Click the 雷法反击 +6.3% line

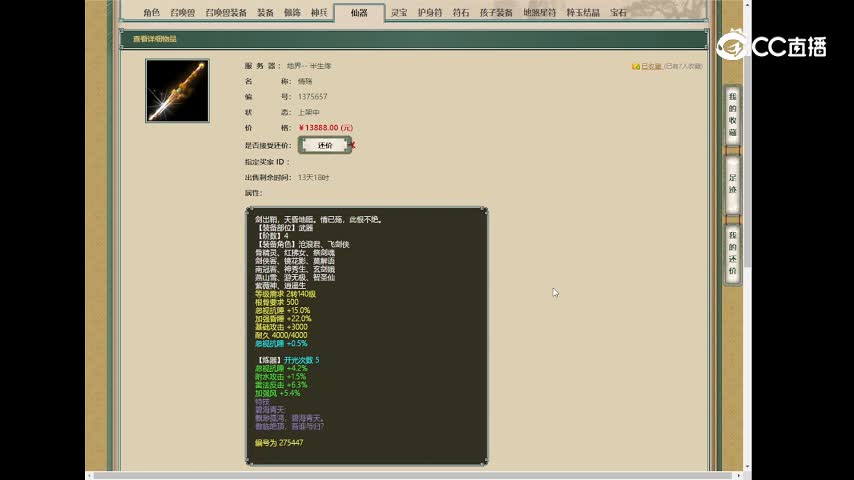click(281, 385)
